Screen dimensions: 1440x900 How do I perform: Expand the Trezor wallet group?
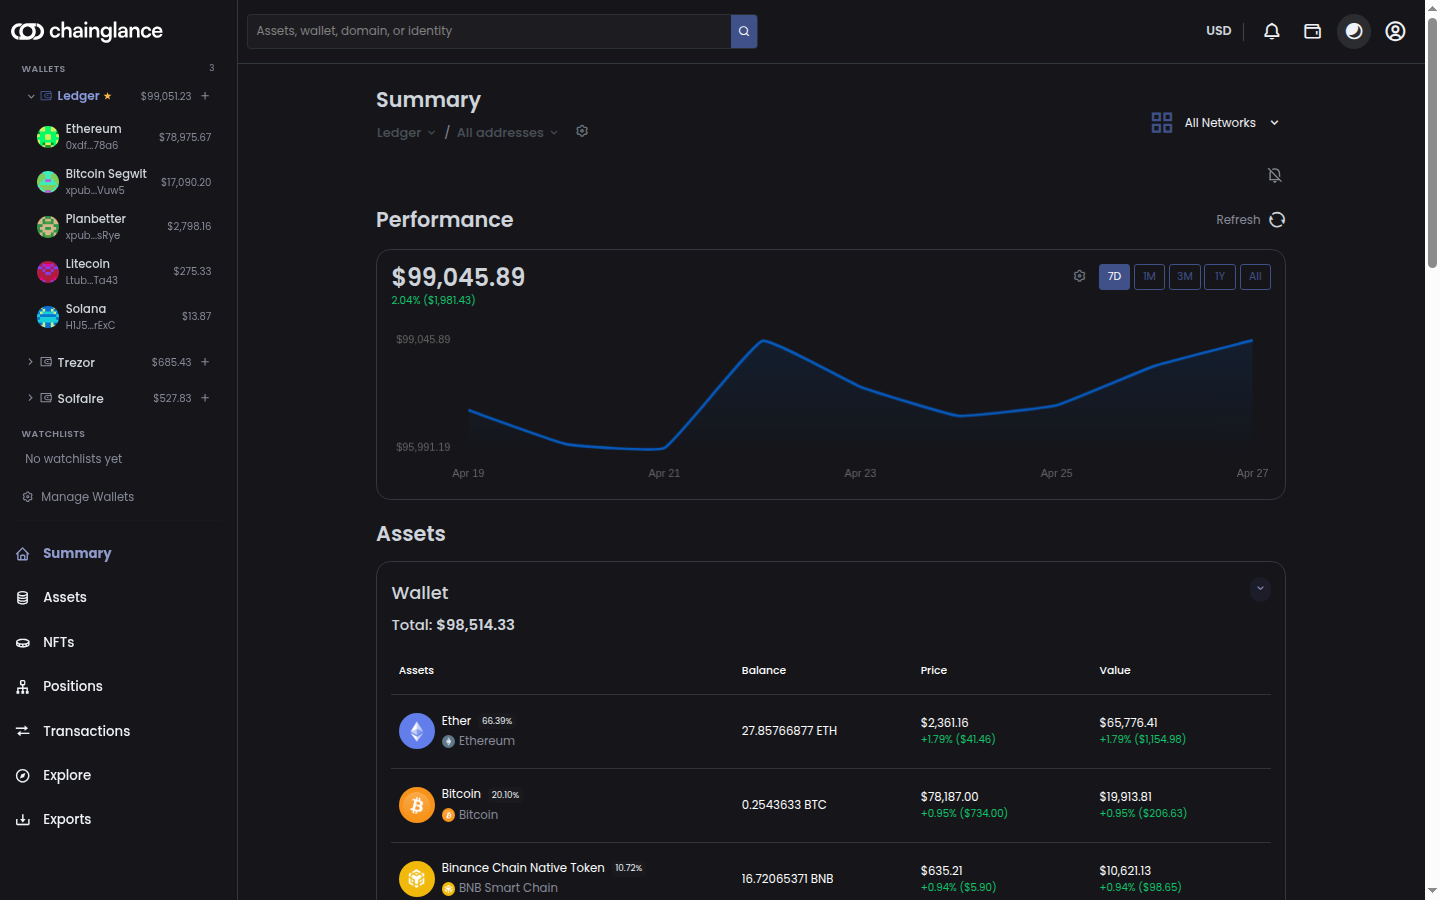[31, 362]
